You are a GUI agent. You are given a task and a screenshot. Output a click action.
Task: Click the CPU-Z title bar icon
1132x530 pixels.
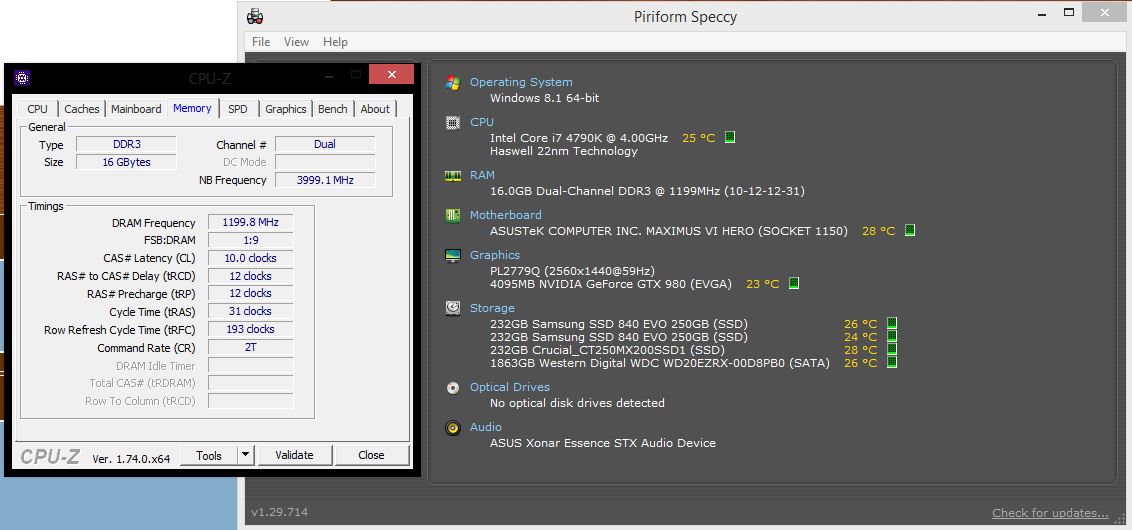[x=22, y=78]
